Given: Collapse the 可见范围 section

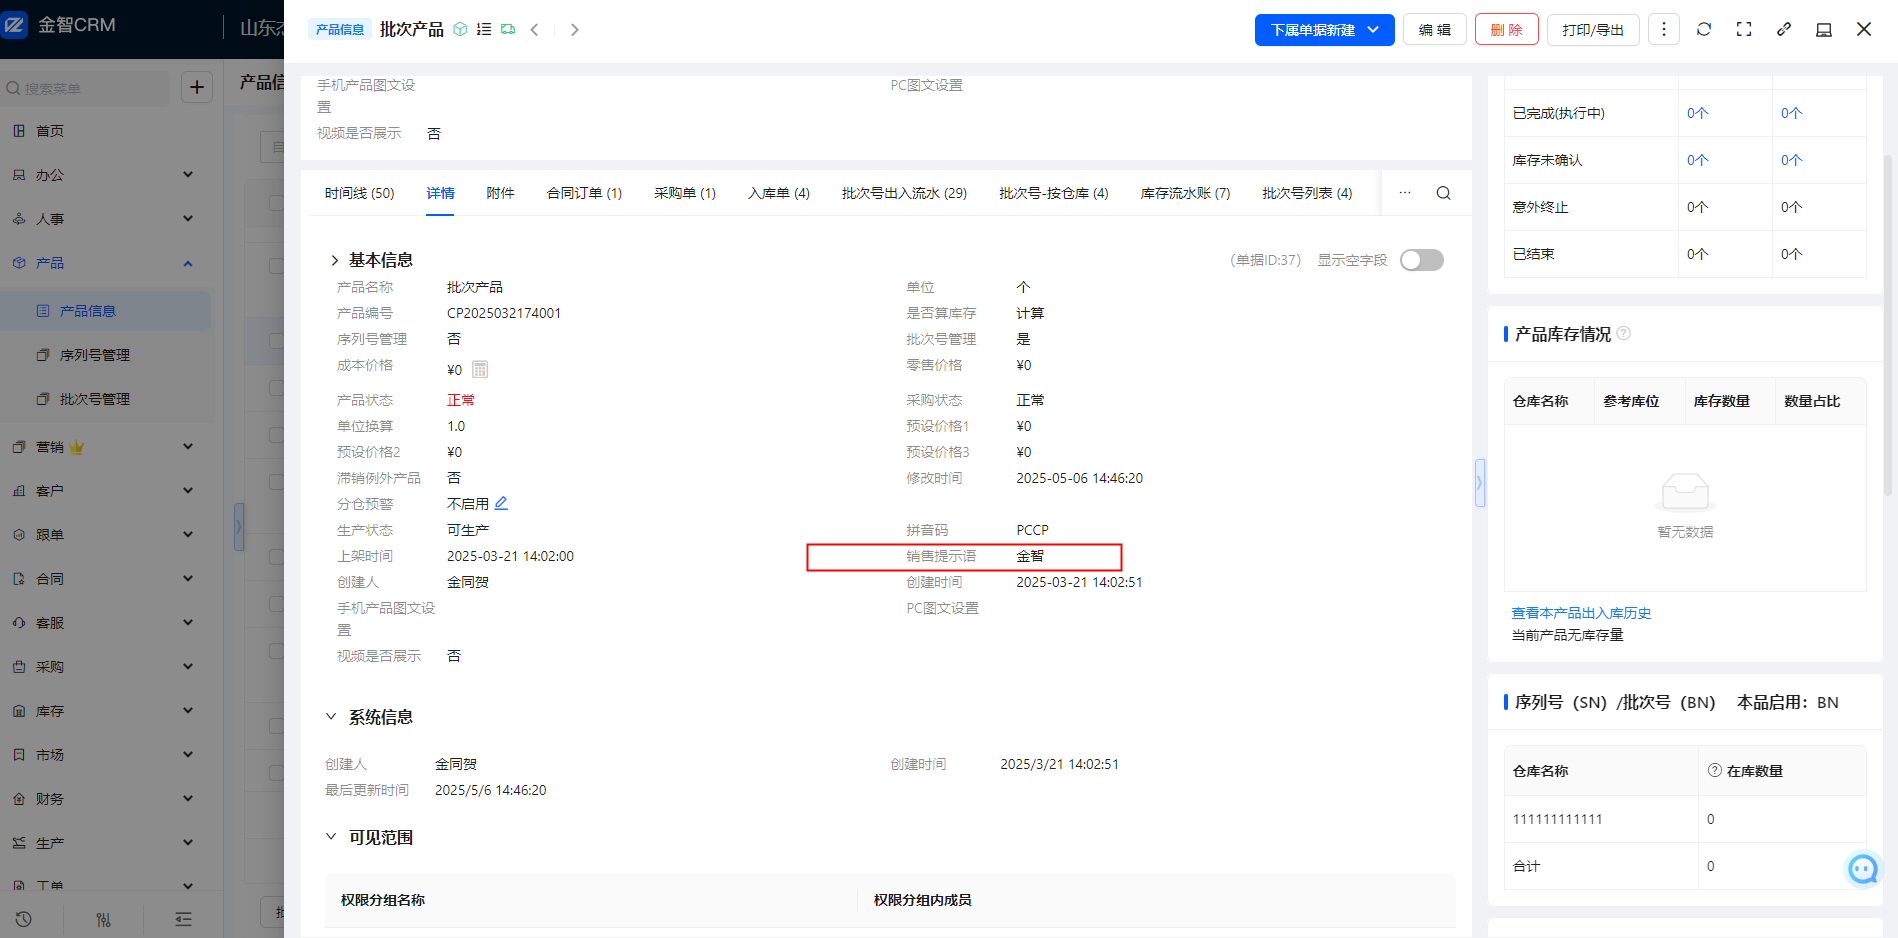Looking at the screenshot, I should (x=331, y=837).
